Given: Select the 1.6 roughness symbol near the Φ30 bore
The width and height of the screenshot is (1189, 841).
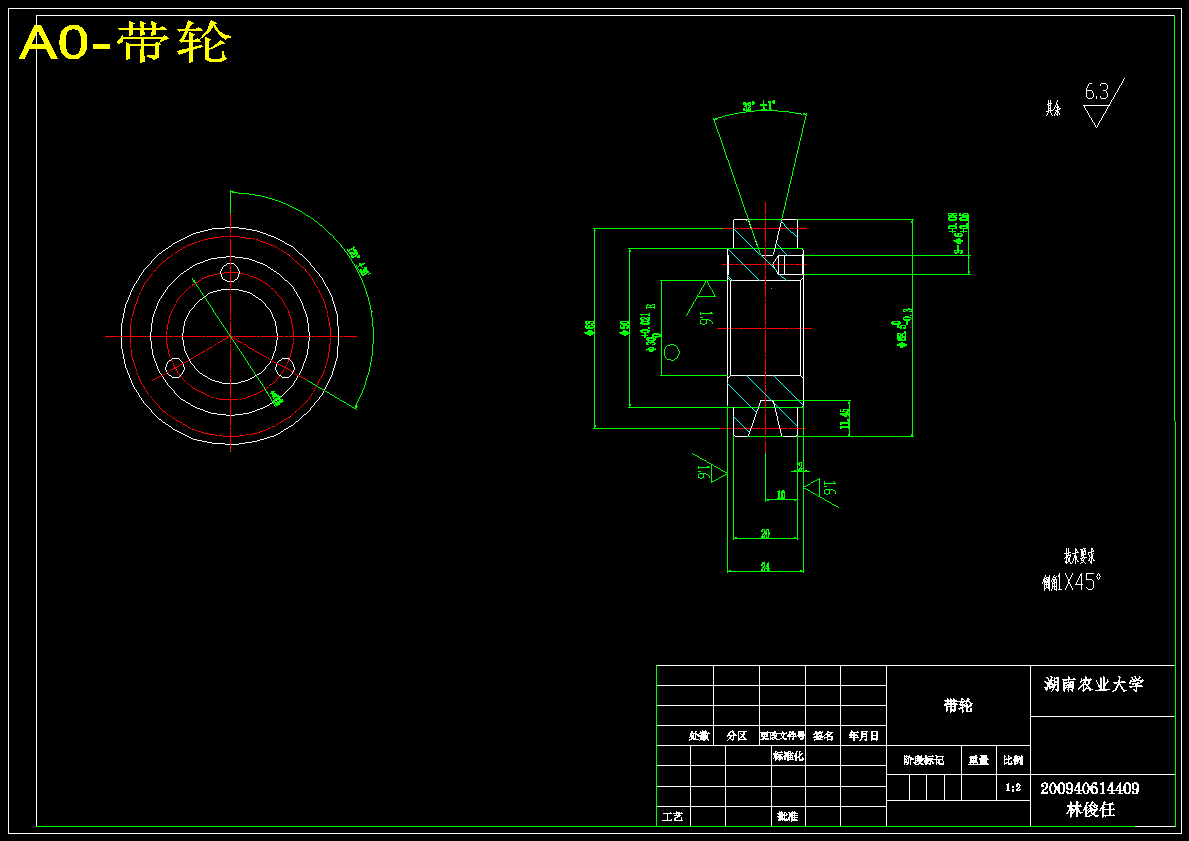Looking at the screenshot, I should tap(703, 303).
